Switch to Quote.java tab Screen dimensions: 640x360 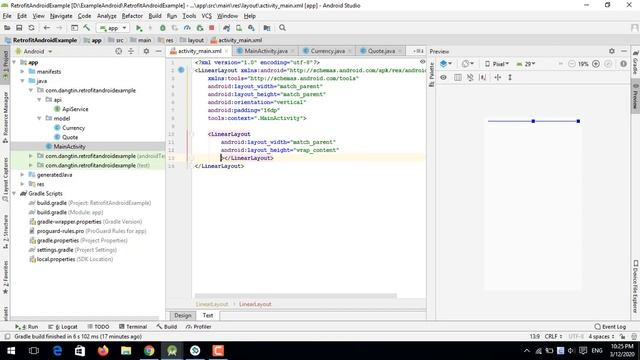381,51
